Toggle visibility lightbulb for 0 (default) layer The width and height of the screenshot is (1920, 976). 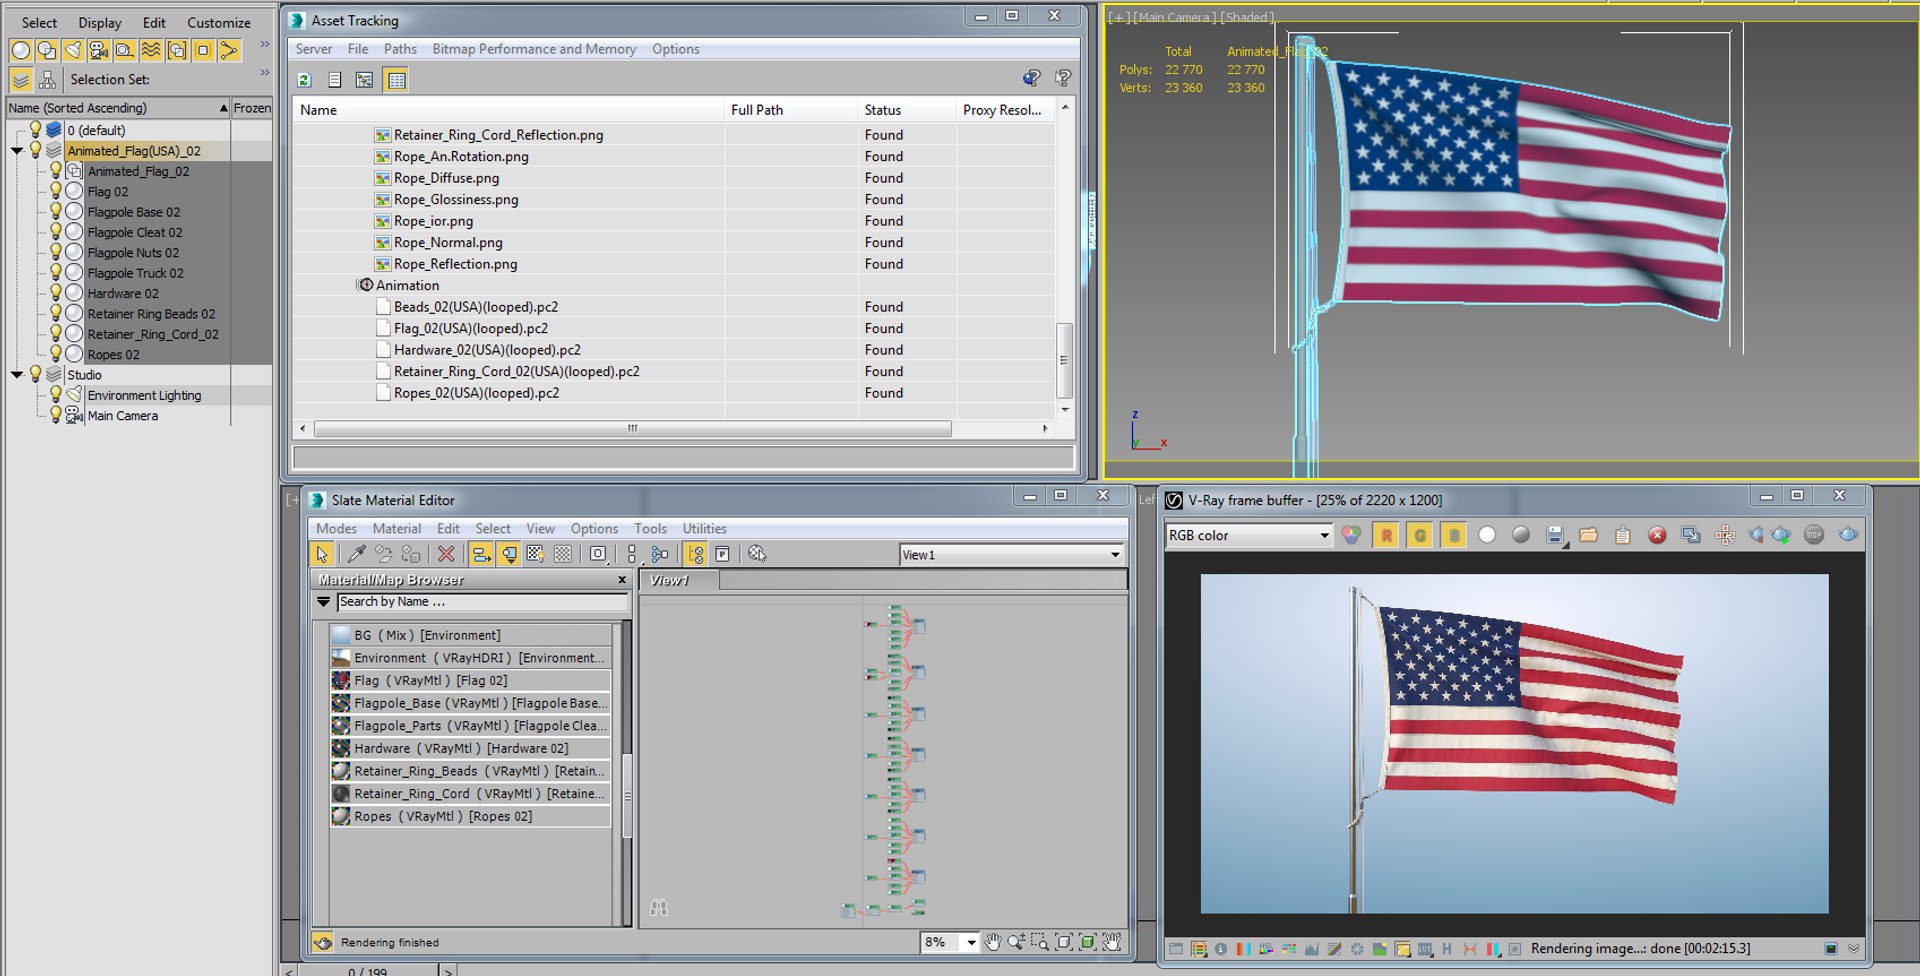[35, 130]
